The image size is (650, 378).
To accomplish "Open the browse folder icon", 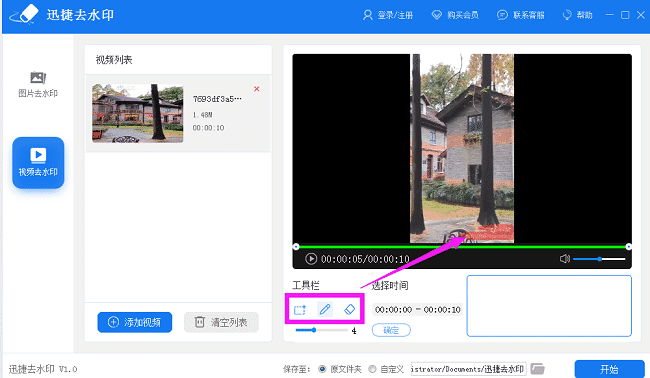I will click(537, 368).
